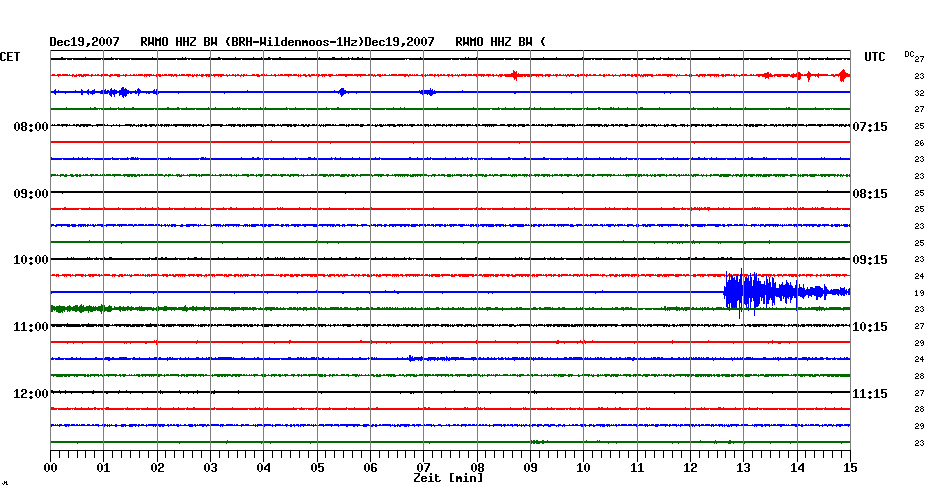The image size is (930, 494).
Task: Click minute 06 on the time axis
Action: pos(371,468)
